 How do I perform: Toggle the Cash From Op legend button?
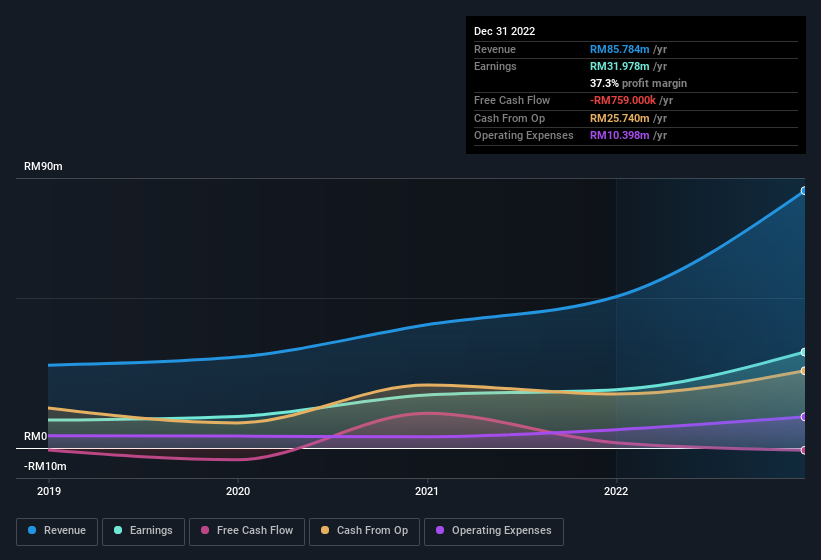pyautogui.click(x=364, y=531)
